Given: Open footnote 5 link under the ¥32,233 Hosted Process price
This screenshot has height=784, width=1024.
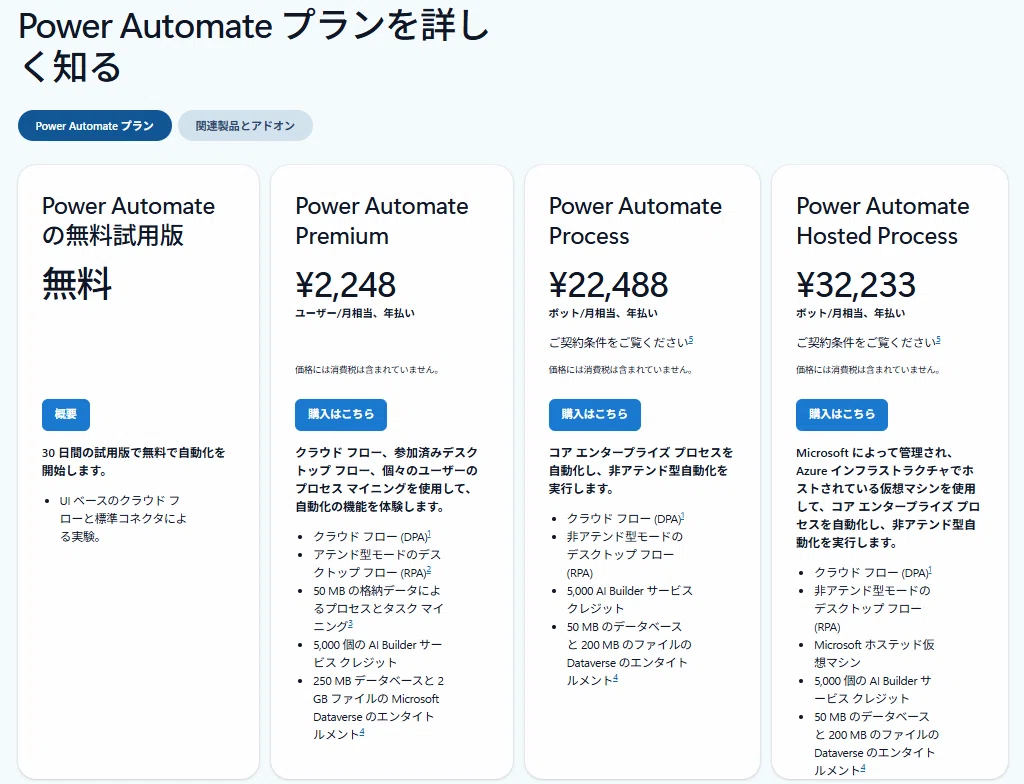Looking at the screenshot, I should click(938, 340).
